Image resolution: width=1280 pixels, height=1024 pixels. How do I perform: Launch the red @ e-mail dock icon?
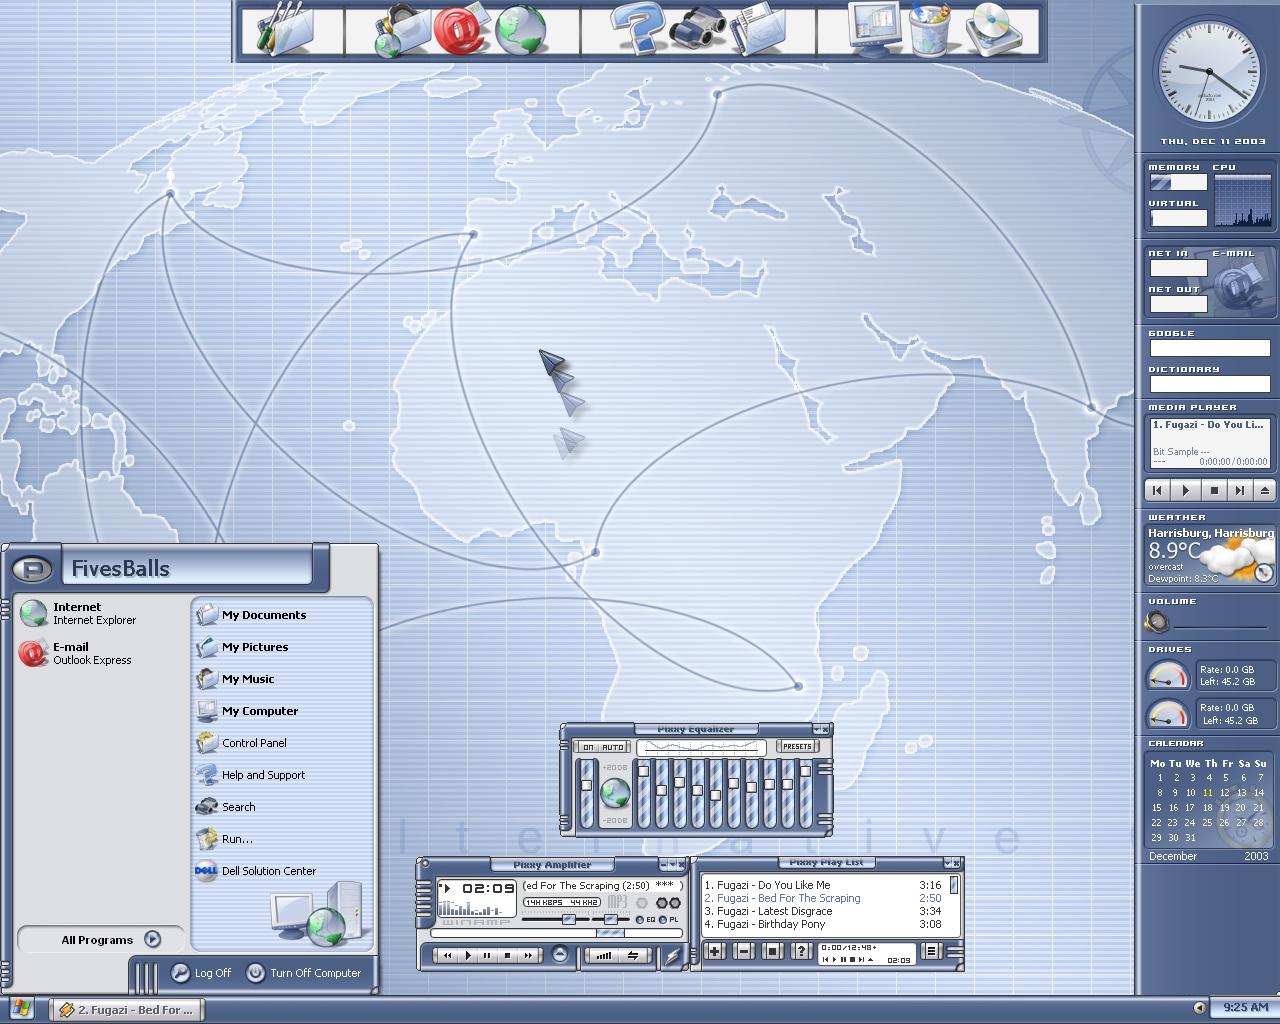[x=459, y=30]
